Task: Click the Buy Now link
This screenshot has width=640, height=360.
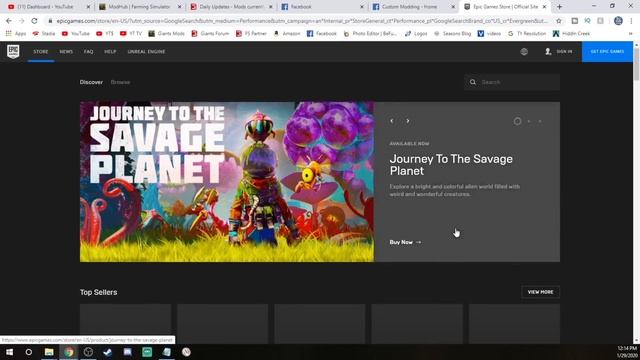Action: [405, 242]
